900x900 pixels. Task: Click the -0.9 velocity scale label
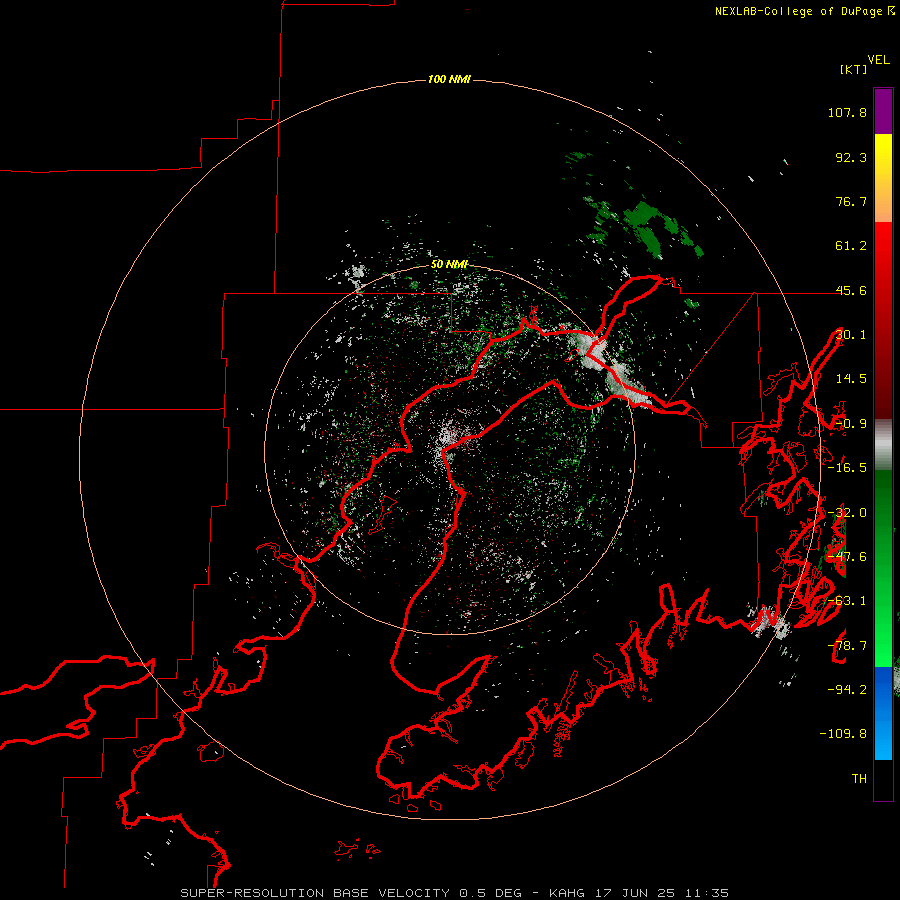coord(851,424)
